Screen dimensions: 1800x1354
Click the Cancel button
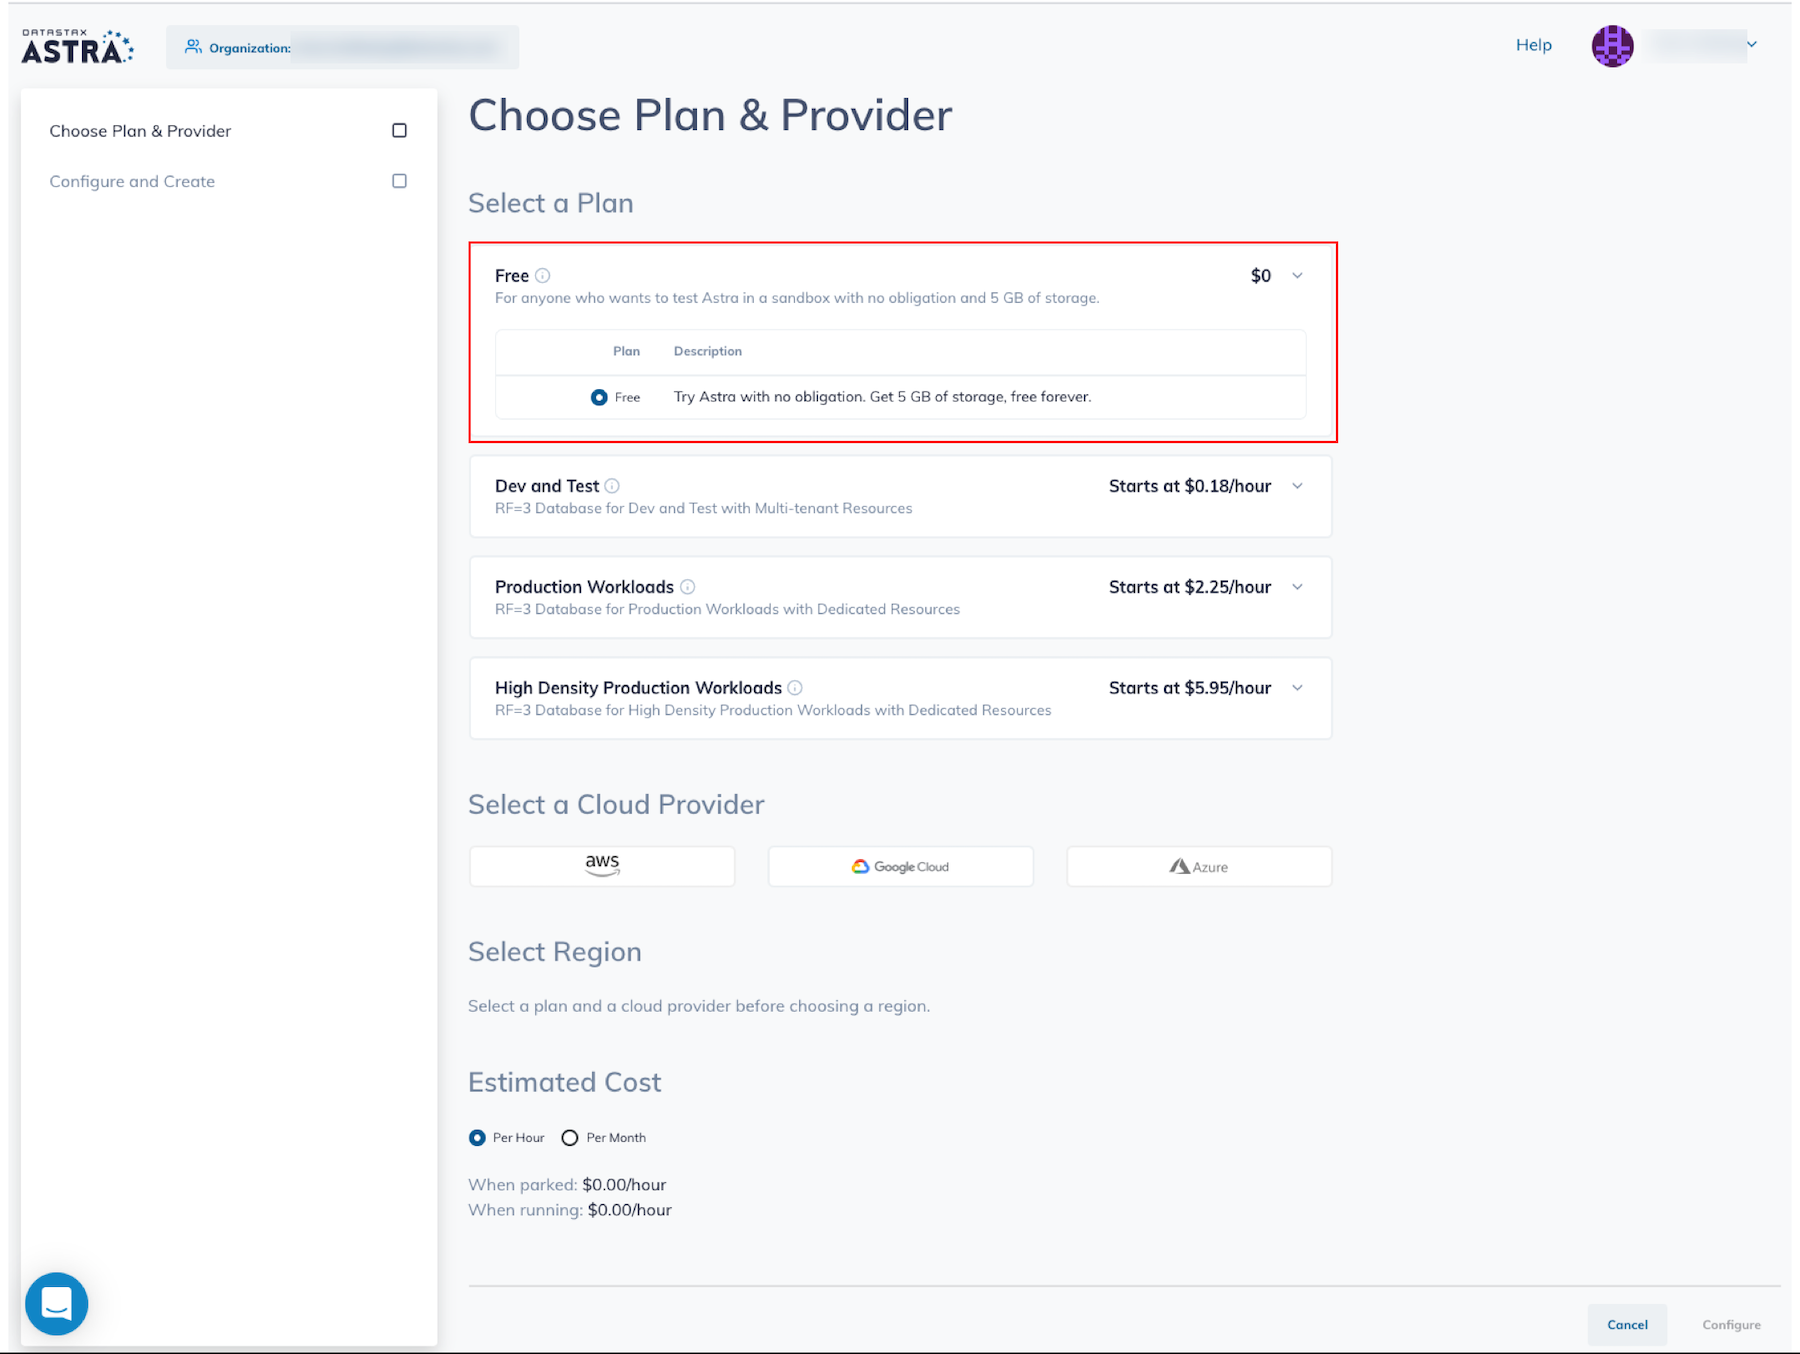pos(1627,1324)
